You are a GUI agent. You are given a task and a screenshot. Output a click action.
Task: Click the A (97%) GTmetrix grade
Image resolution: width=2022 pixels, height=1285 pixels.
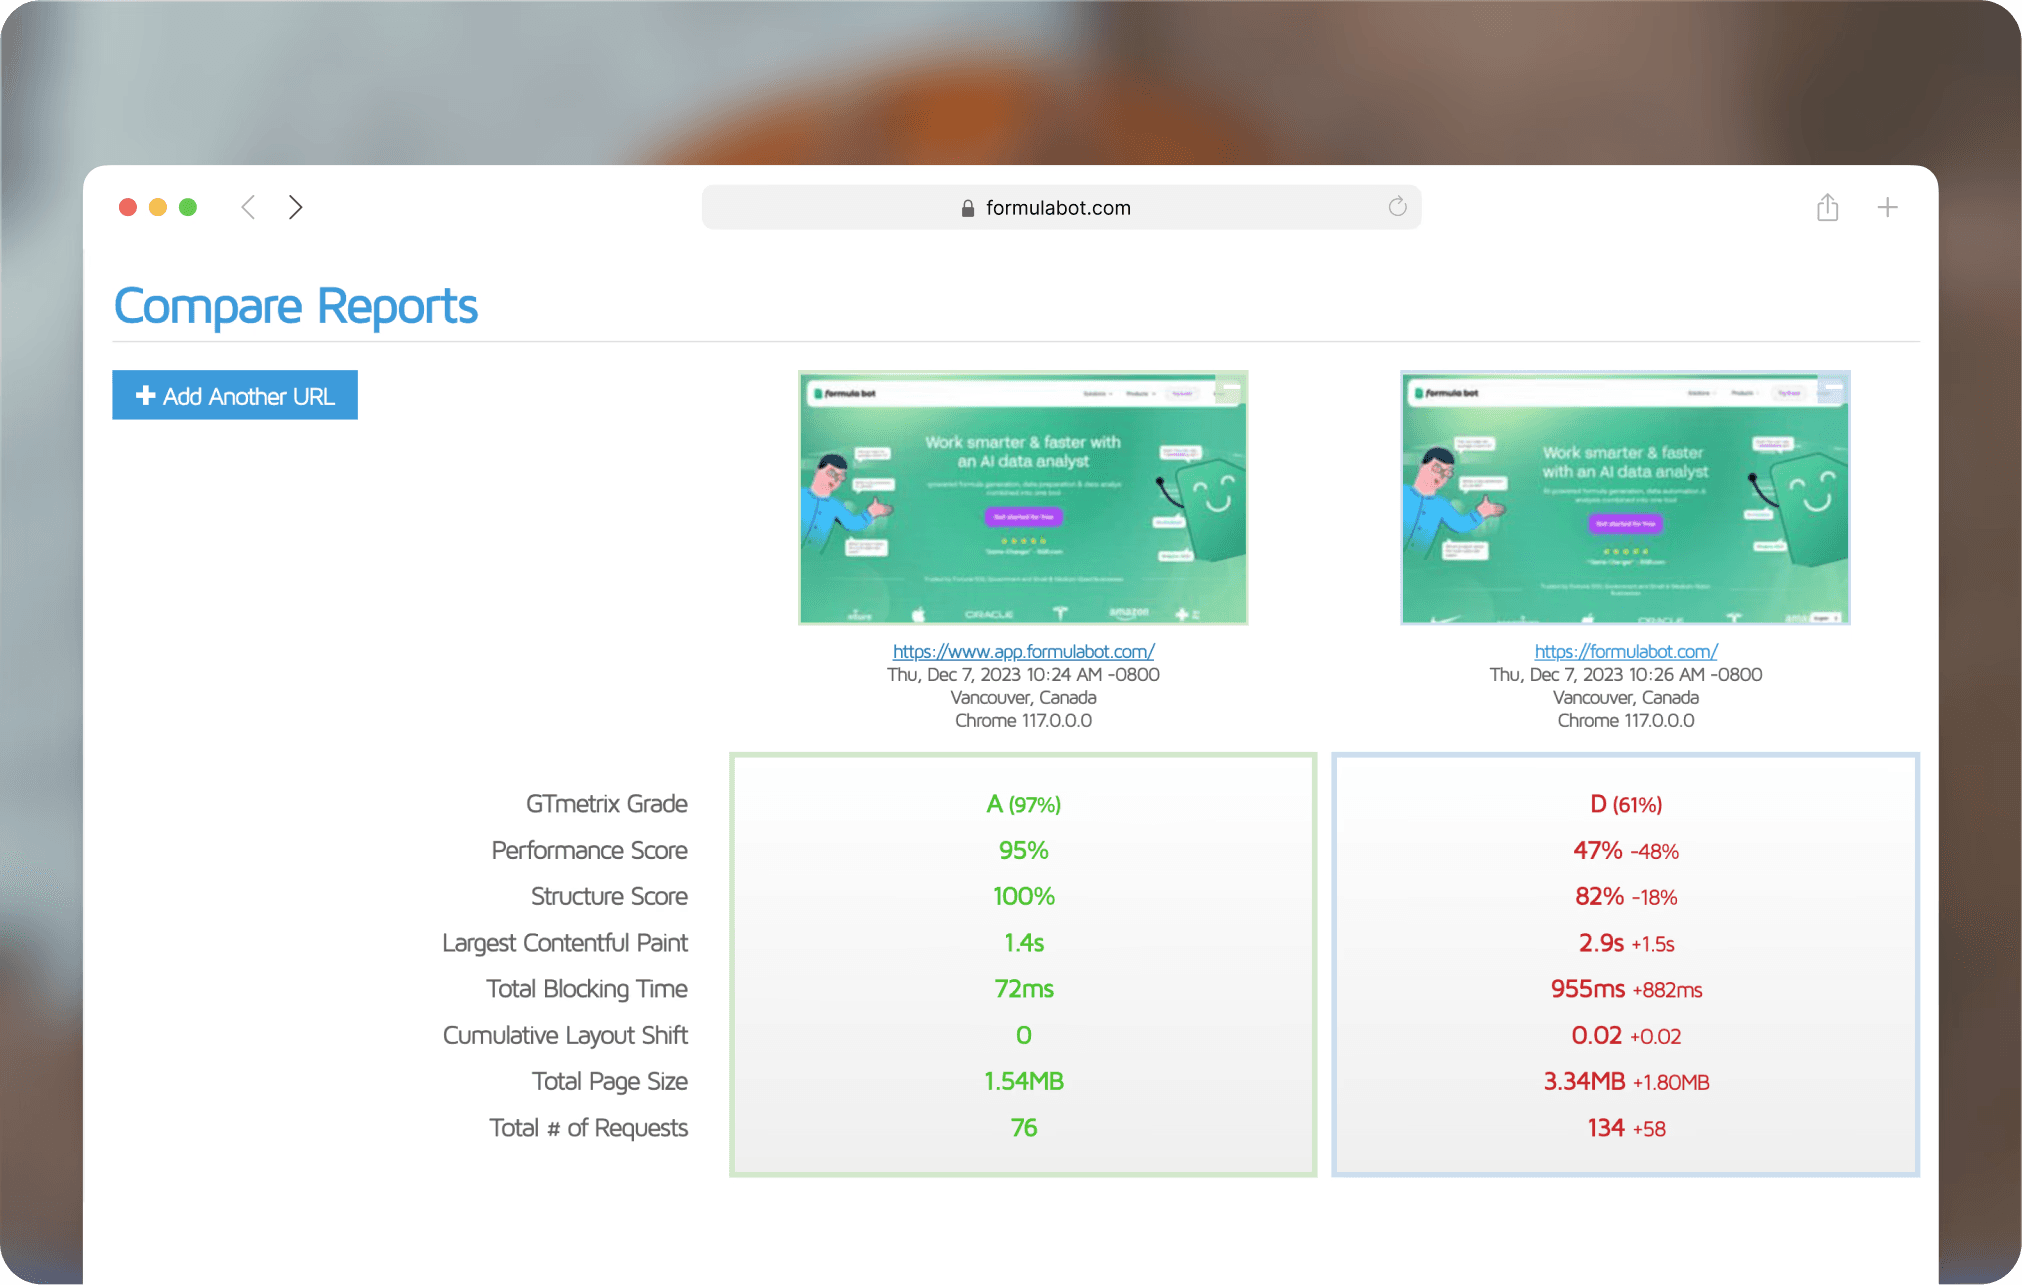coord(1023,804)
